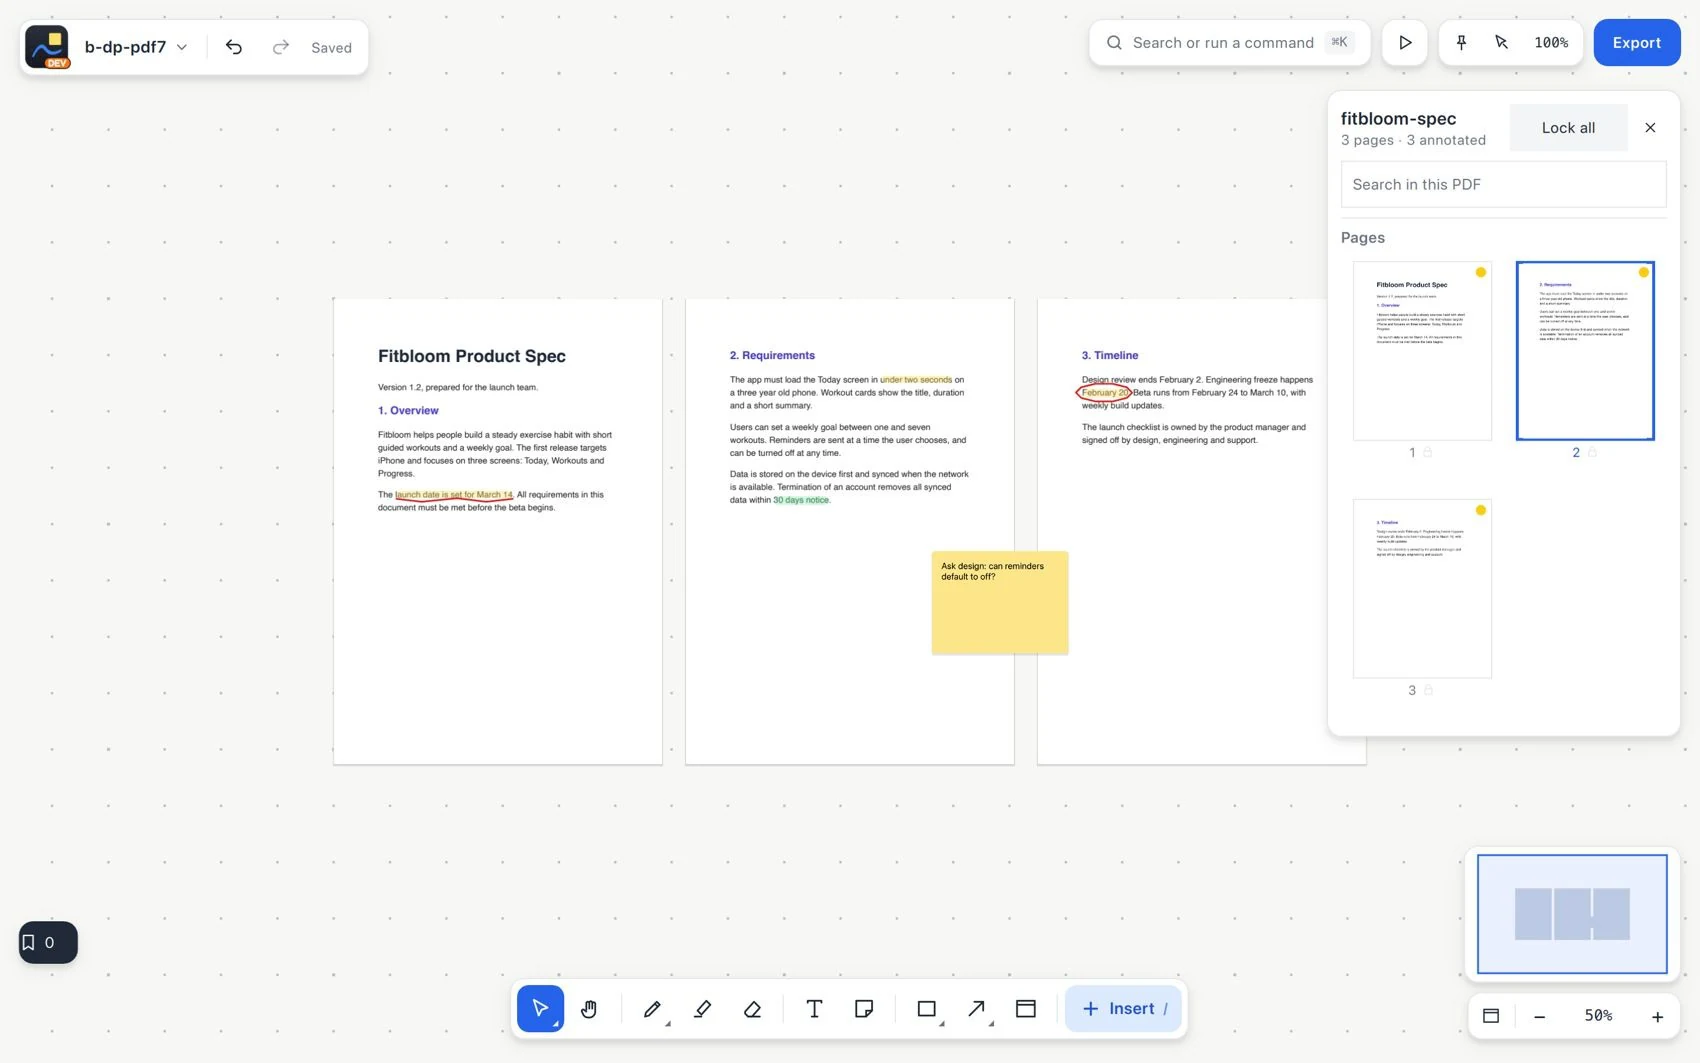The height and width of the screenshot is (1063, 1700).
Task: Select the yellow sticky note on canvas
Action: (1000, 603)
